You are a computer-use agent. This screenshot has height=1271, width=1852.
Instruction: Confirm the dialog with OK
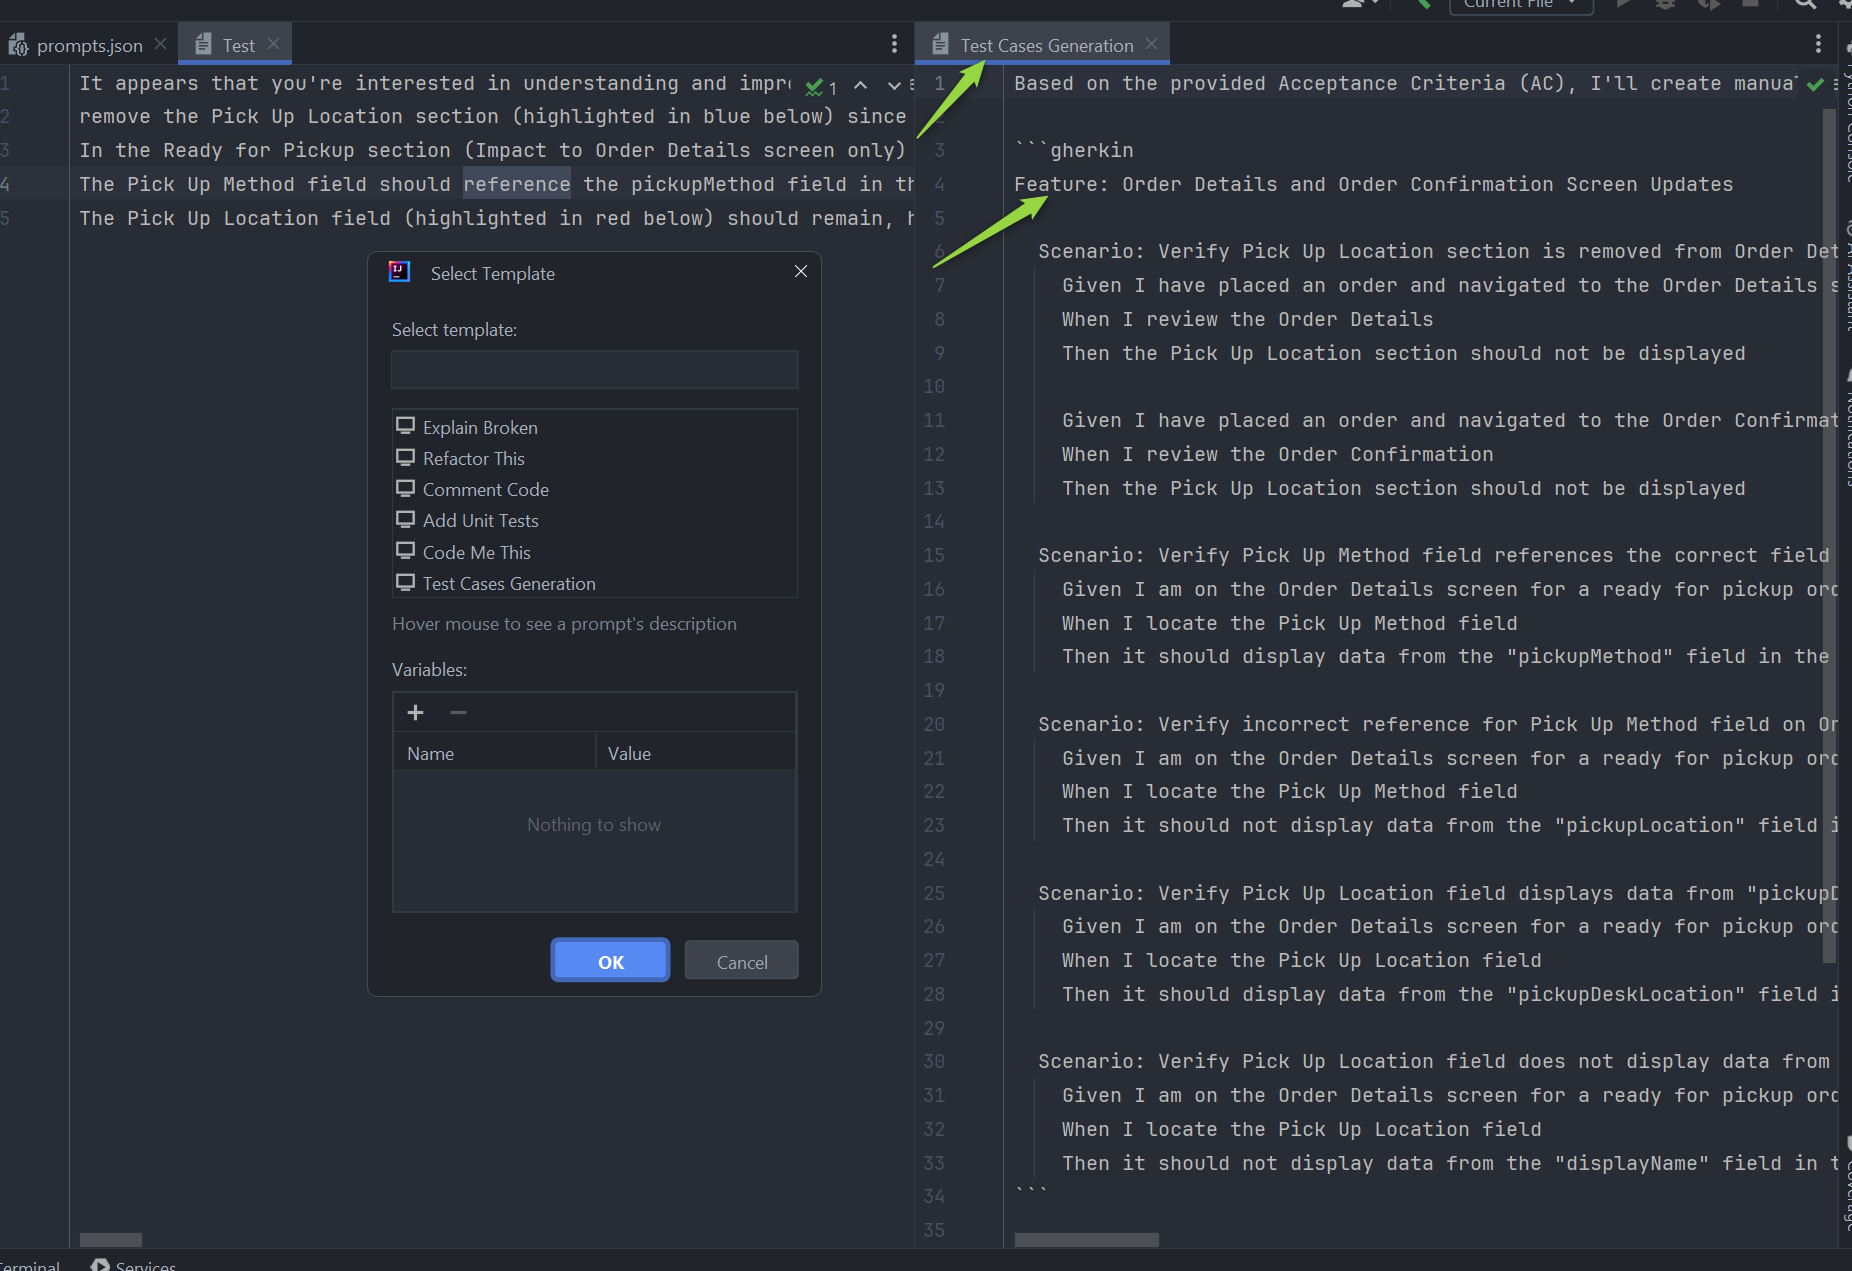(x=610, y=961)
